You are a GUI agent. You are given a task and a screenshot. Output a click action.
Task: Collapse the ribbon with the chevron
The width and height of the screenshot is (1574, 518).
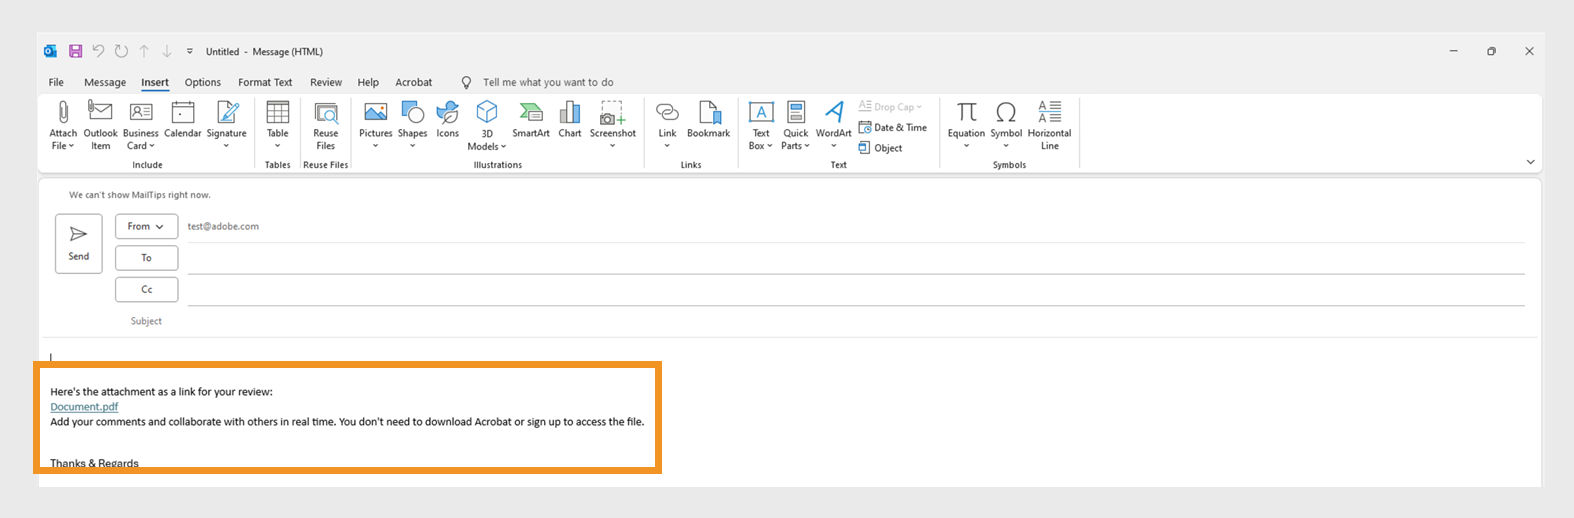[x=1530, y=162]
